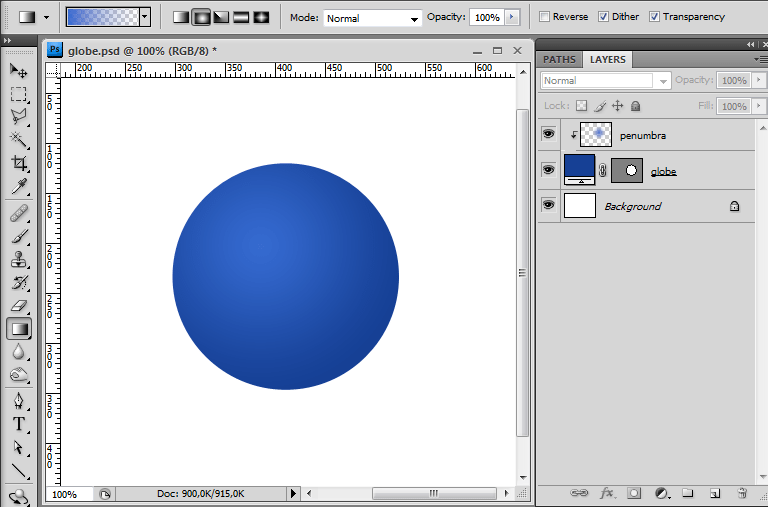Delete layer using the trash icon
Viewport: 768px width, 507px height.
742,493
